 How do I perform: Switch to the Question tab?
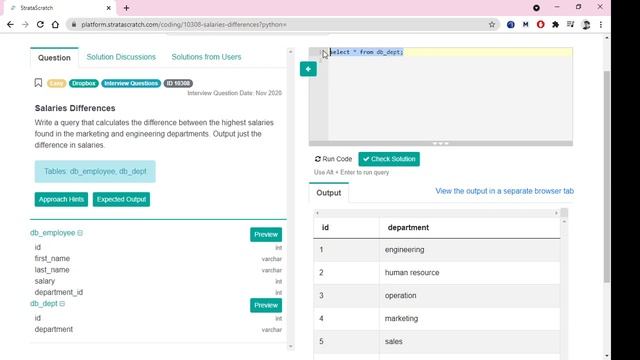point(54,58)
